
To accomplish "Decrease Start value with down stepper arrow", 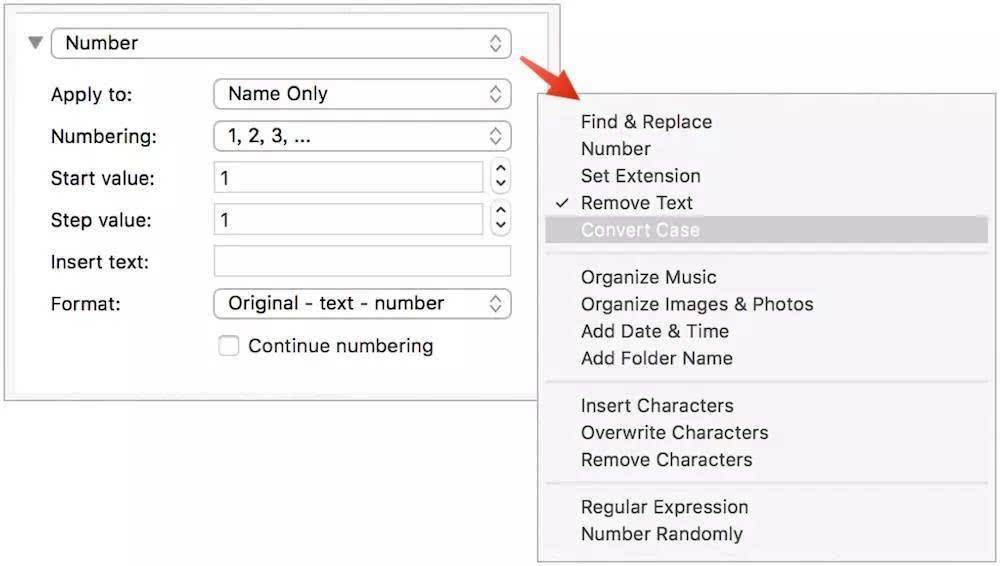I will click(501, 184).
